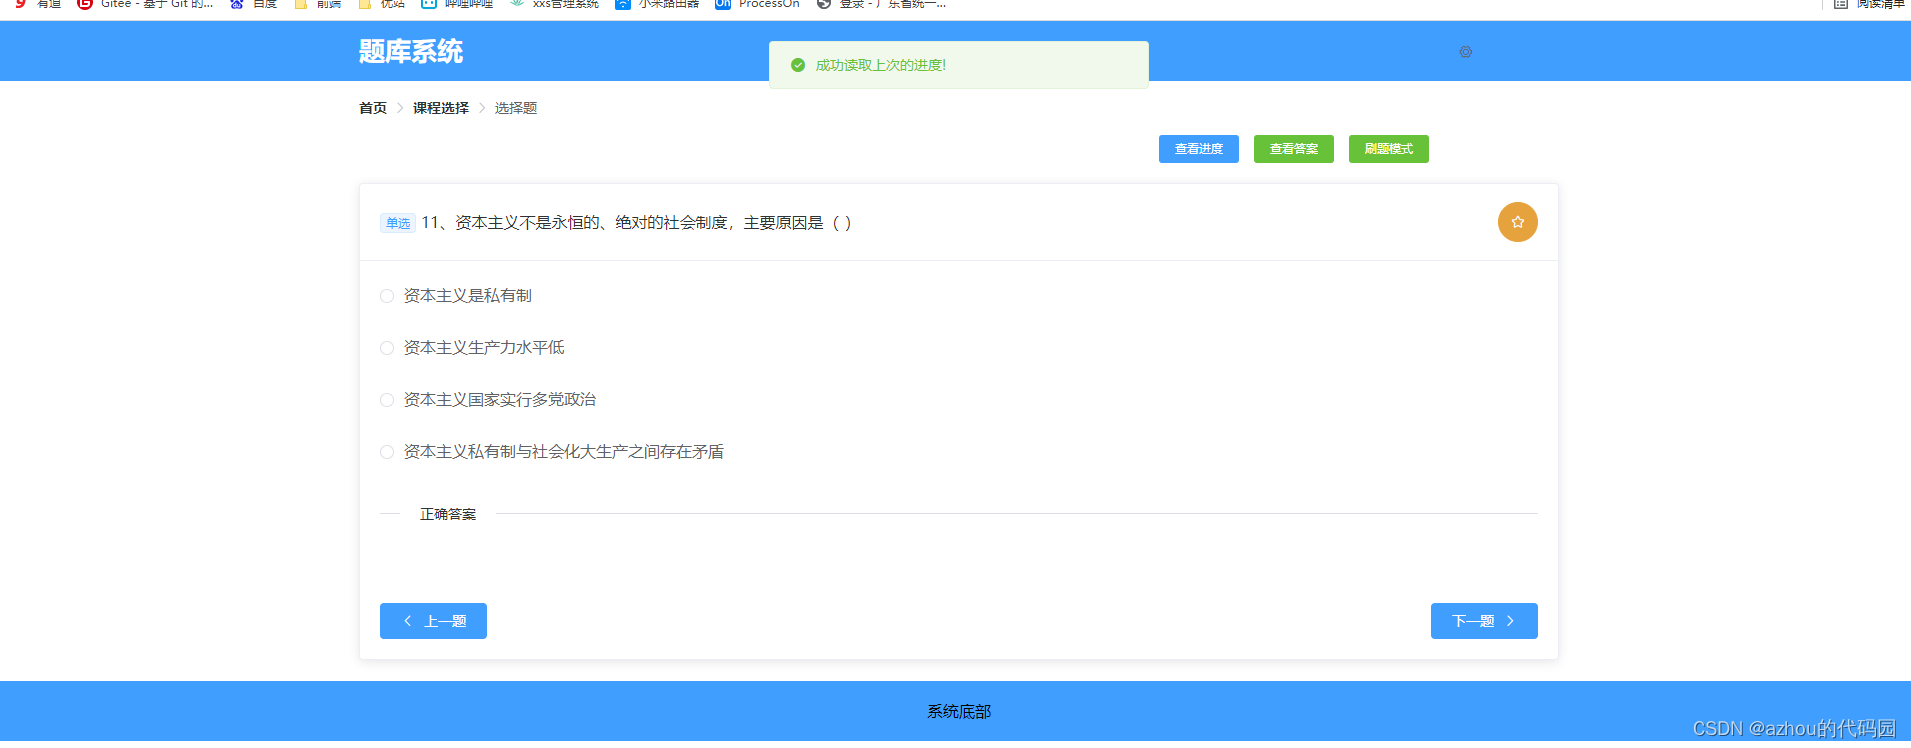The width and height of the screenshot is (1911, 748).
Task: Click the 正确答案 divider label
Action: [448, 514]
